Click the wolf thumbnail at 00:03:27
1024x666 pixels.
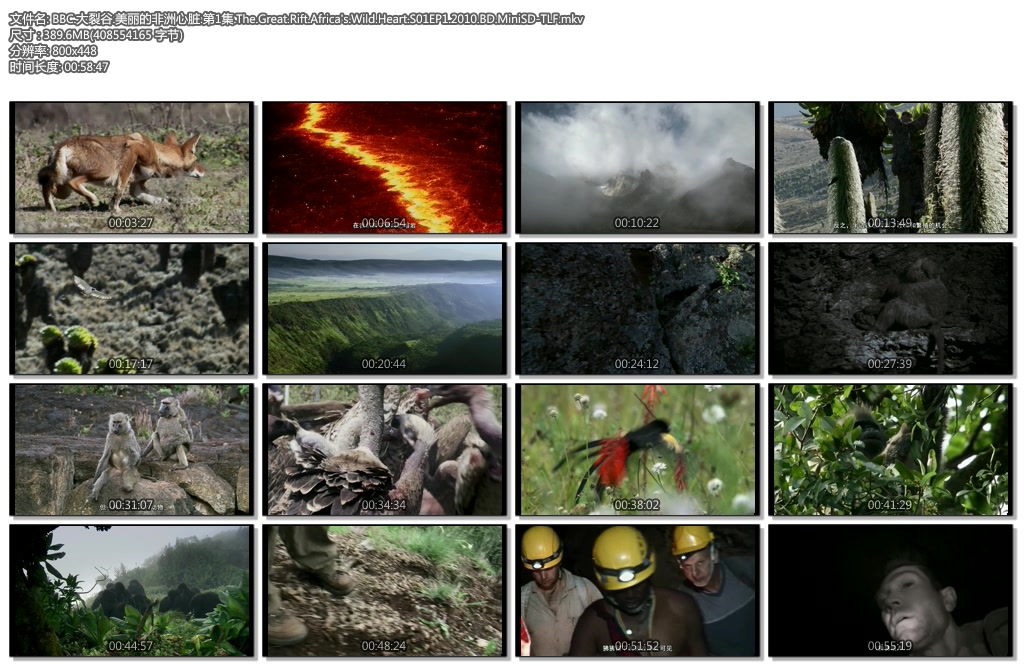click(x=131, y=167)
